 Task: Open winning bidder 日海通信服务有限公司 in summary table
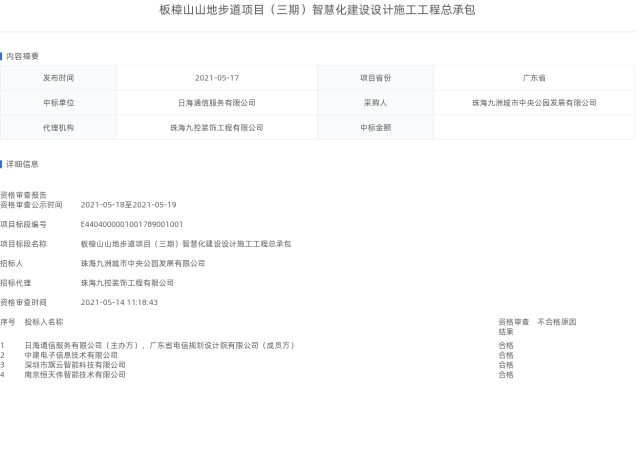216,103
